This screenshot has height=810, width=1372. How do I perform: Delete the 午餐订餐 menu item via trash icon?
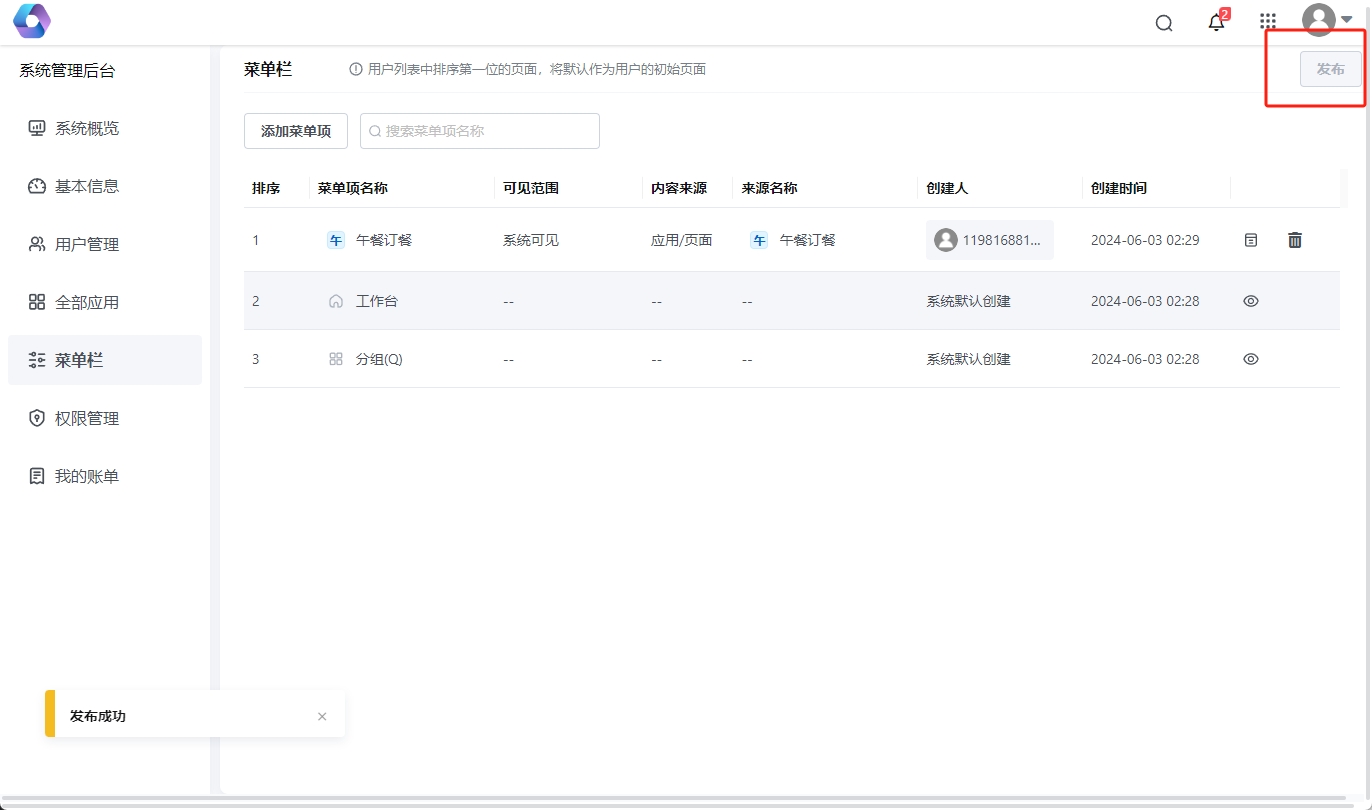click(x=1294, y=240)
